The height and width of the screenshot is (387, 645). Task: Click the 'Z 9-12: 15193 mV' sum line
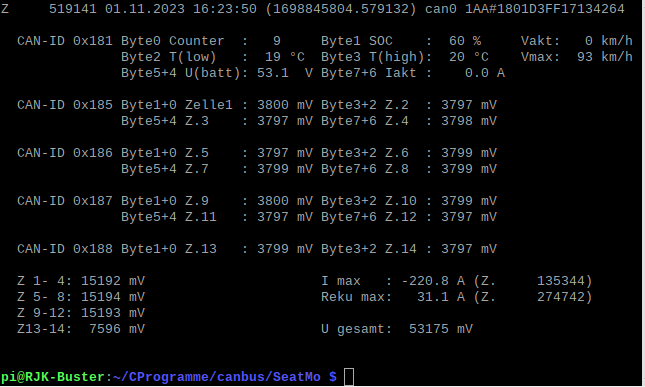[81, 313]
